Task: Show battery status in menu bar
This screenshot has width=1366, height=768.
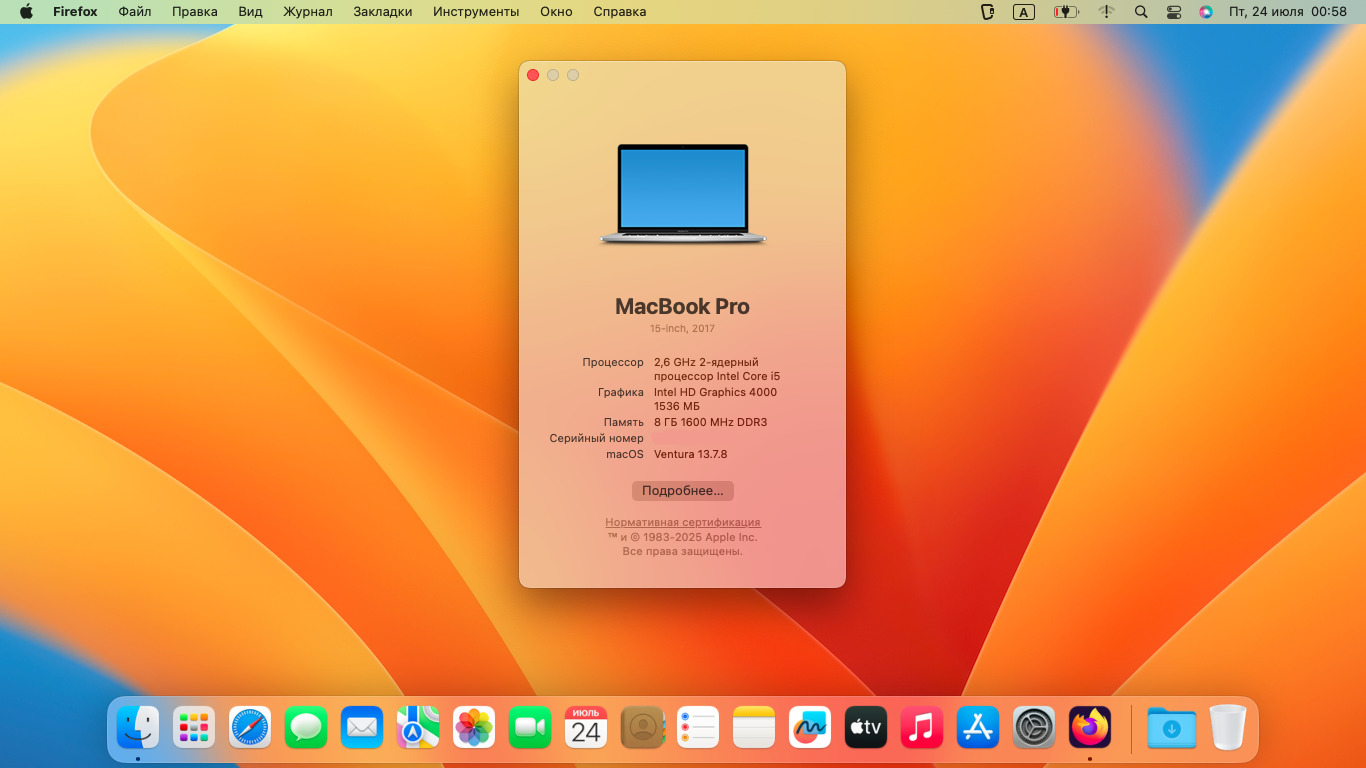Action: (1066, 12)
